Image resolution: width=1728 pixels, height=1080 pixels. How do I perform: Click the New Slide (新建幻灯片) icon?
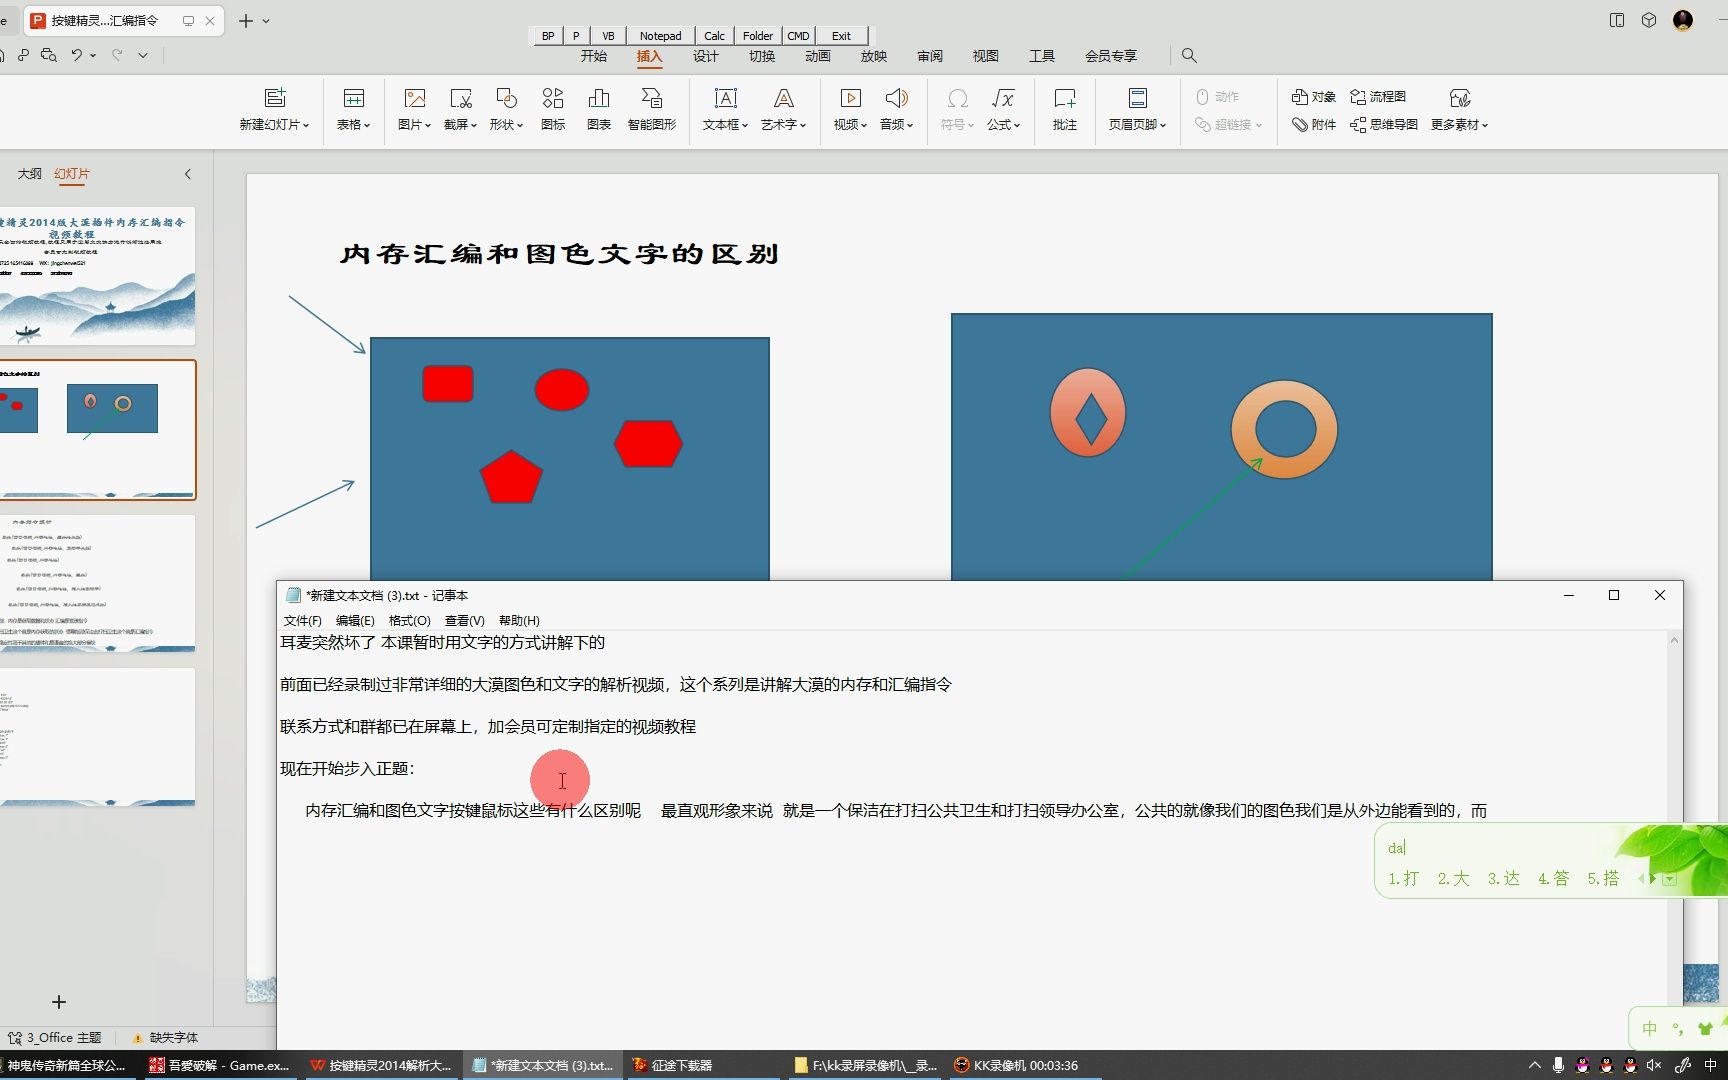tap(275, 98)
